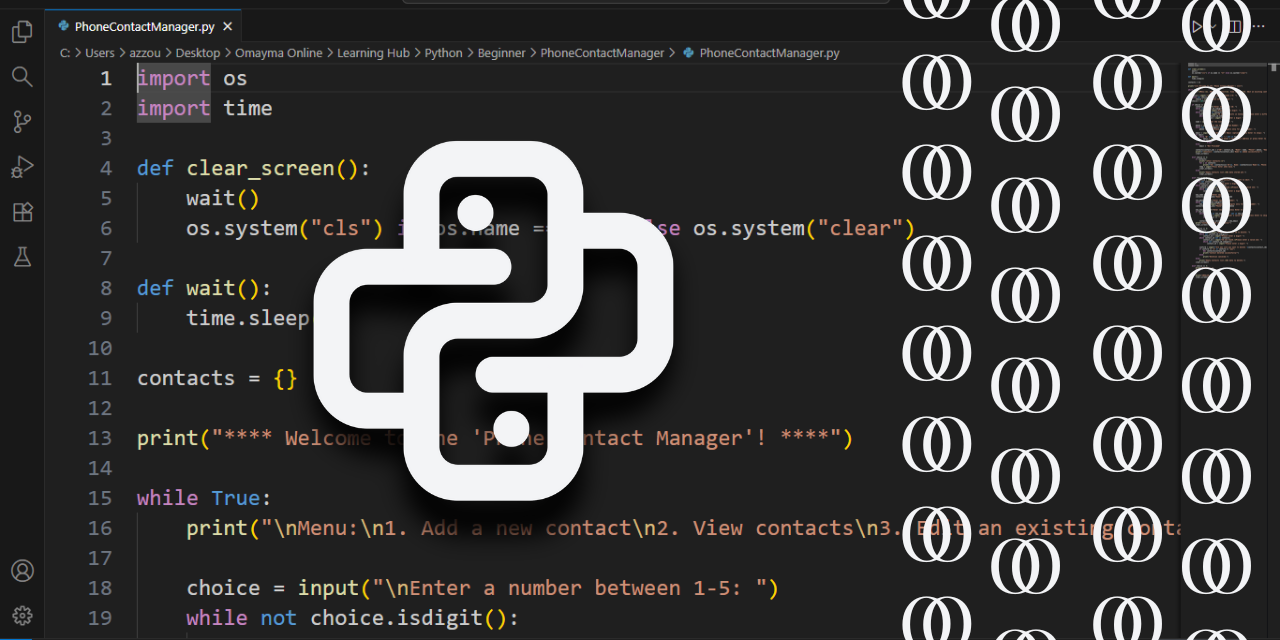Image resolution: width=1280 pixels, height=640 pixels.
Task: Click the 'Enter a number between 1-5' string
Action: point(576,588)
